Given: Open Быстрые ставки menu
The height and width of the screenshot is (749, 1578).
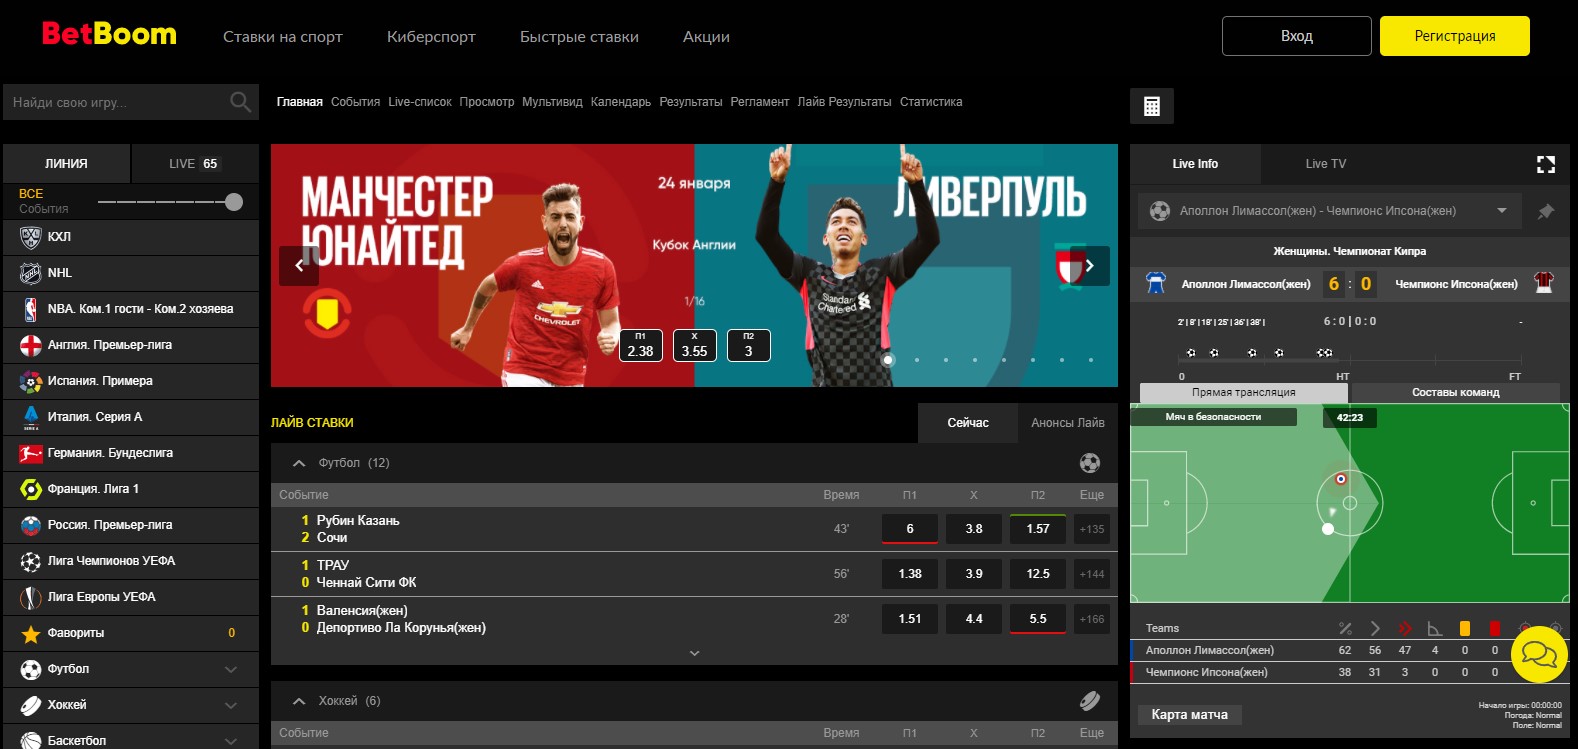Looking at the screenshot, I should 579,37.
